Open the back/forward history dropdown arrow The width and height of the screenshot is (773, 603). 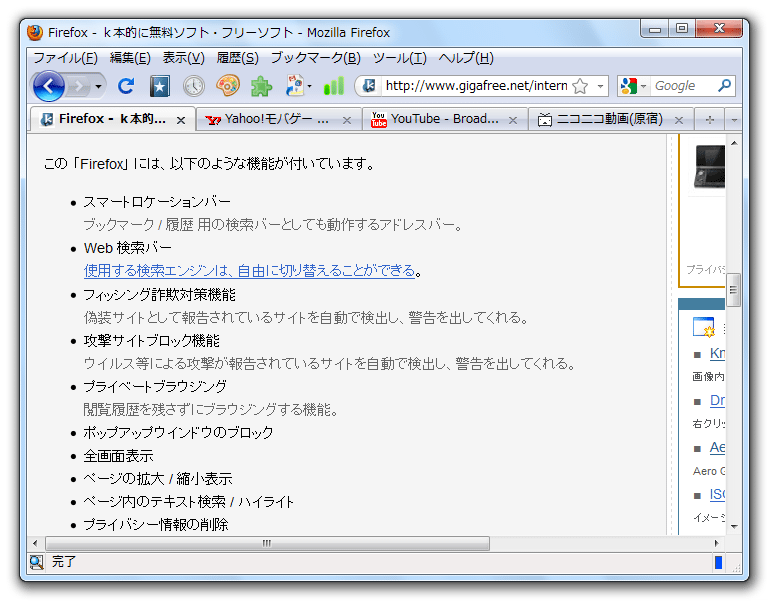tap(99, 87)
